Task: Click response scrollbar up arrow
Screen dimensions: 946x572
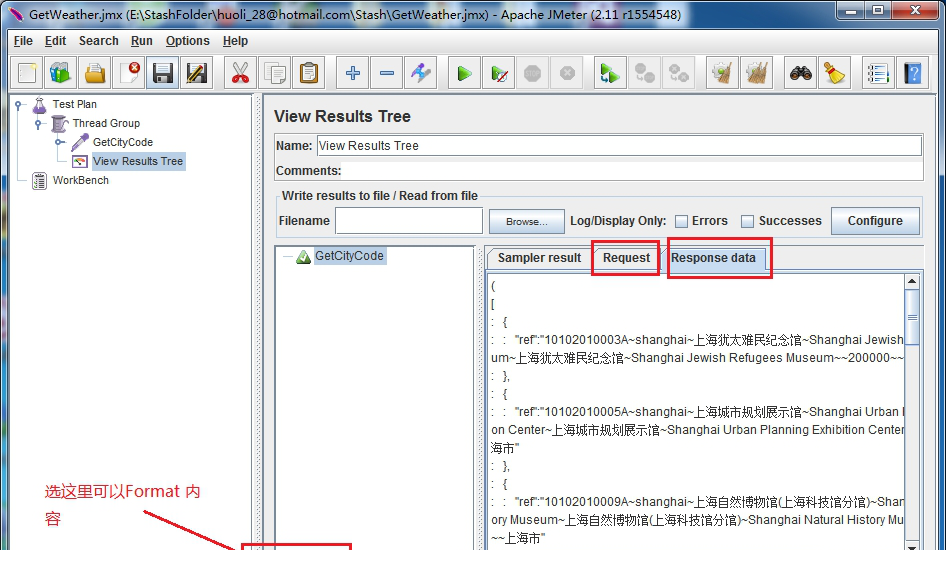Action: pyautogui.click(x=912, y=282)
